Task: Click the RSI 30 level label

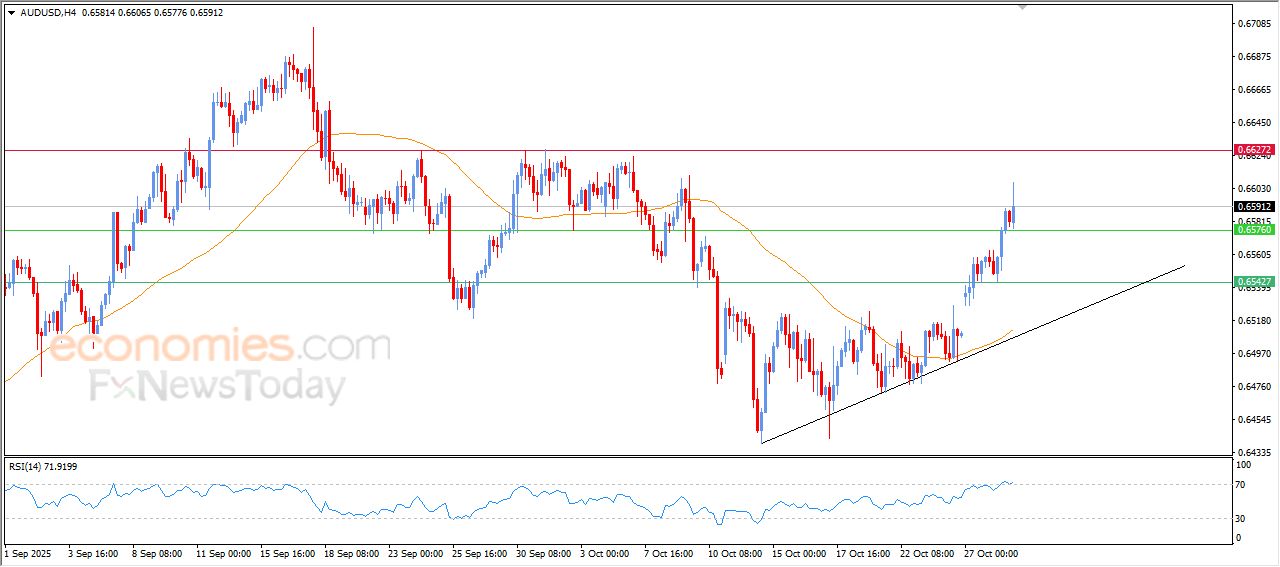Action: tap(1243, 518)
